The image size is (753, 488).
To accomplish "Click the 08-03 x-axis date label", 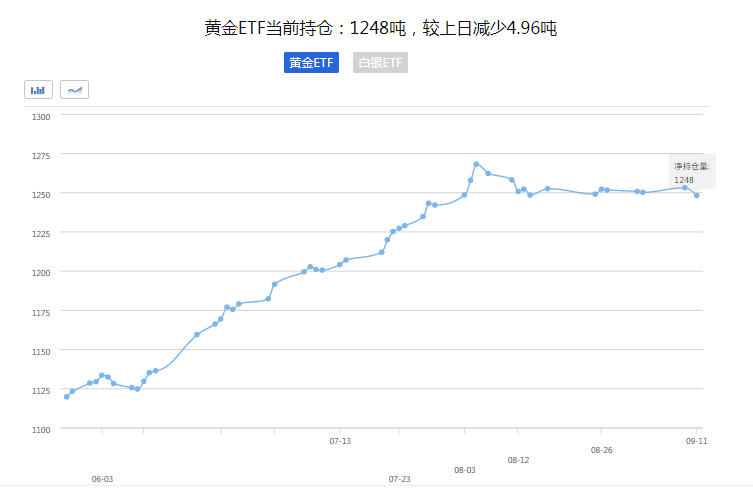I will point(465,470).
